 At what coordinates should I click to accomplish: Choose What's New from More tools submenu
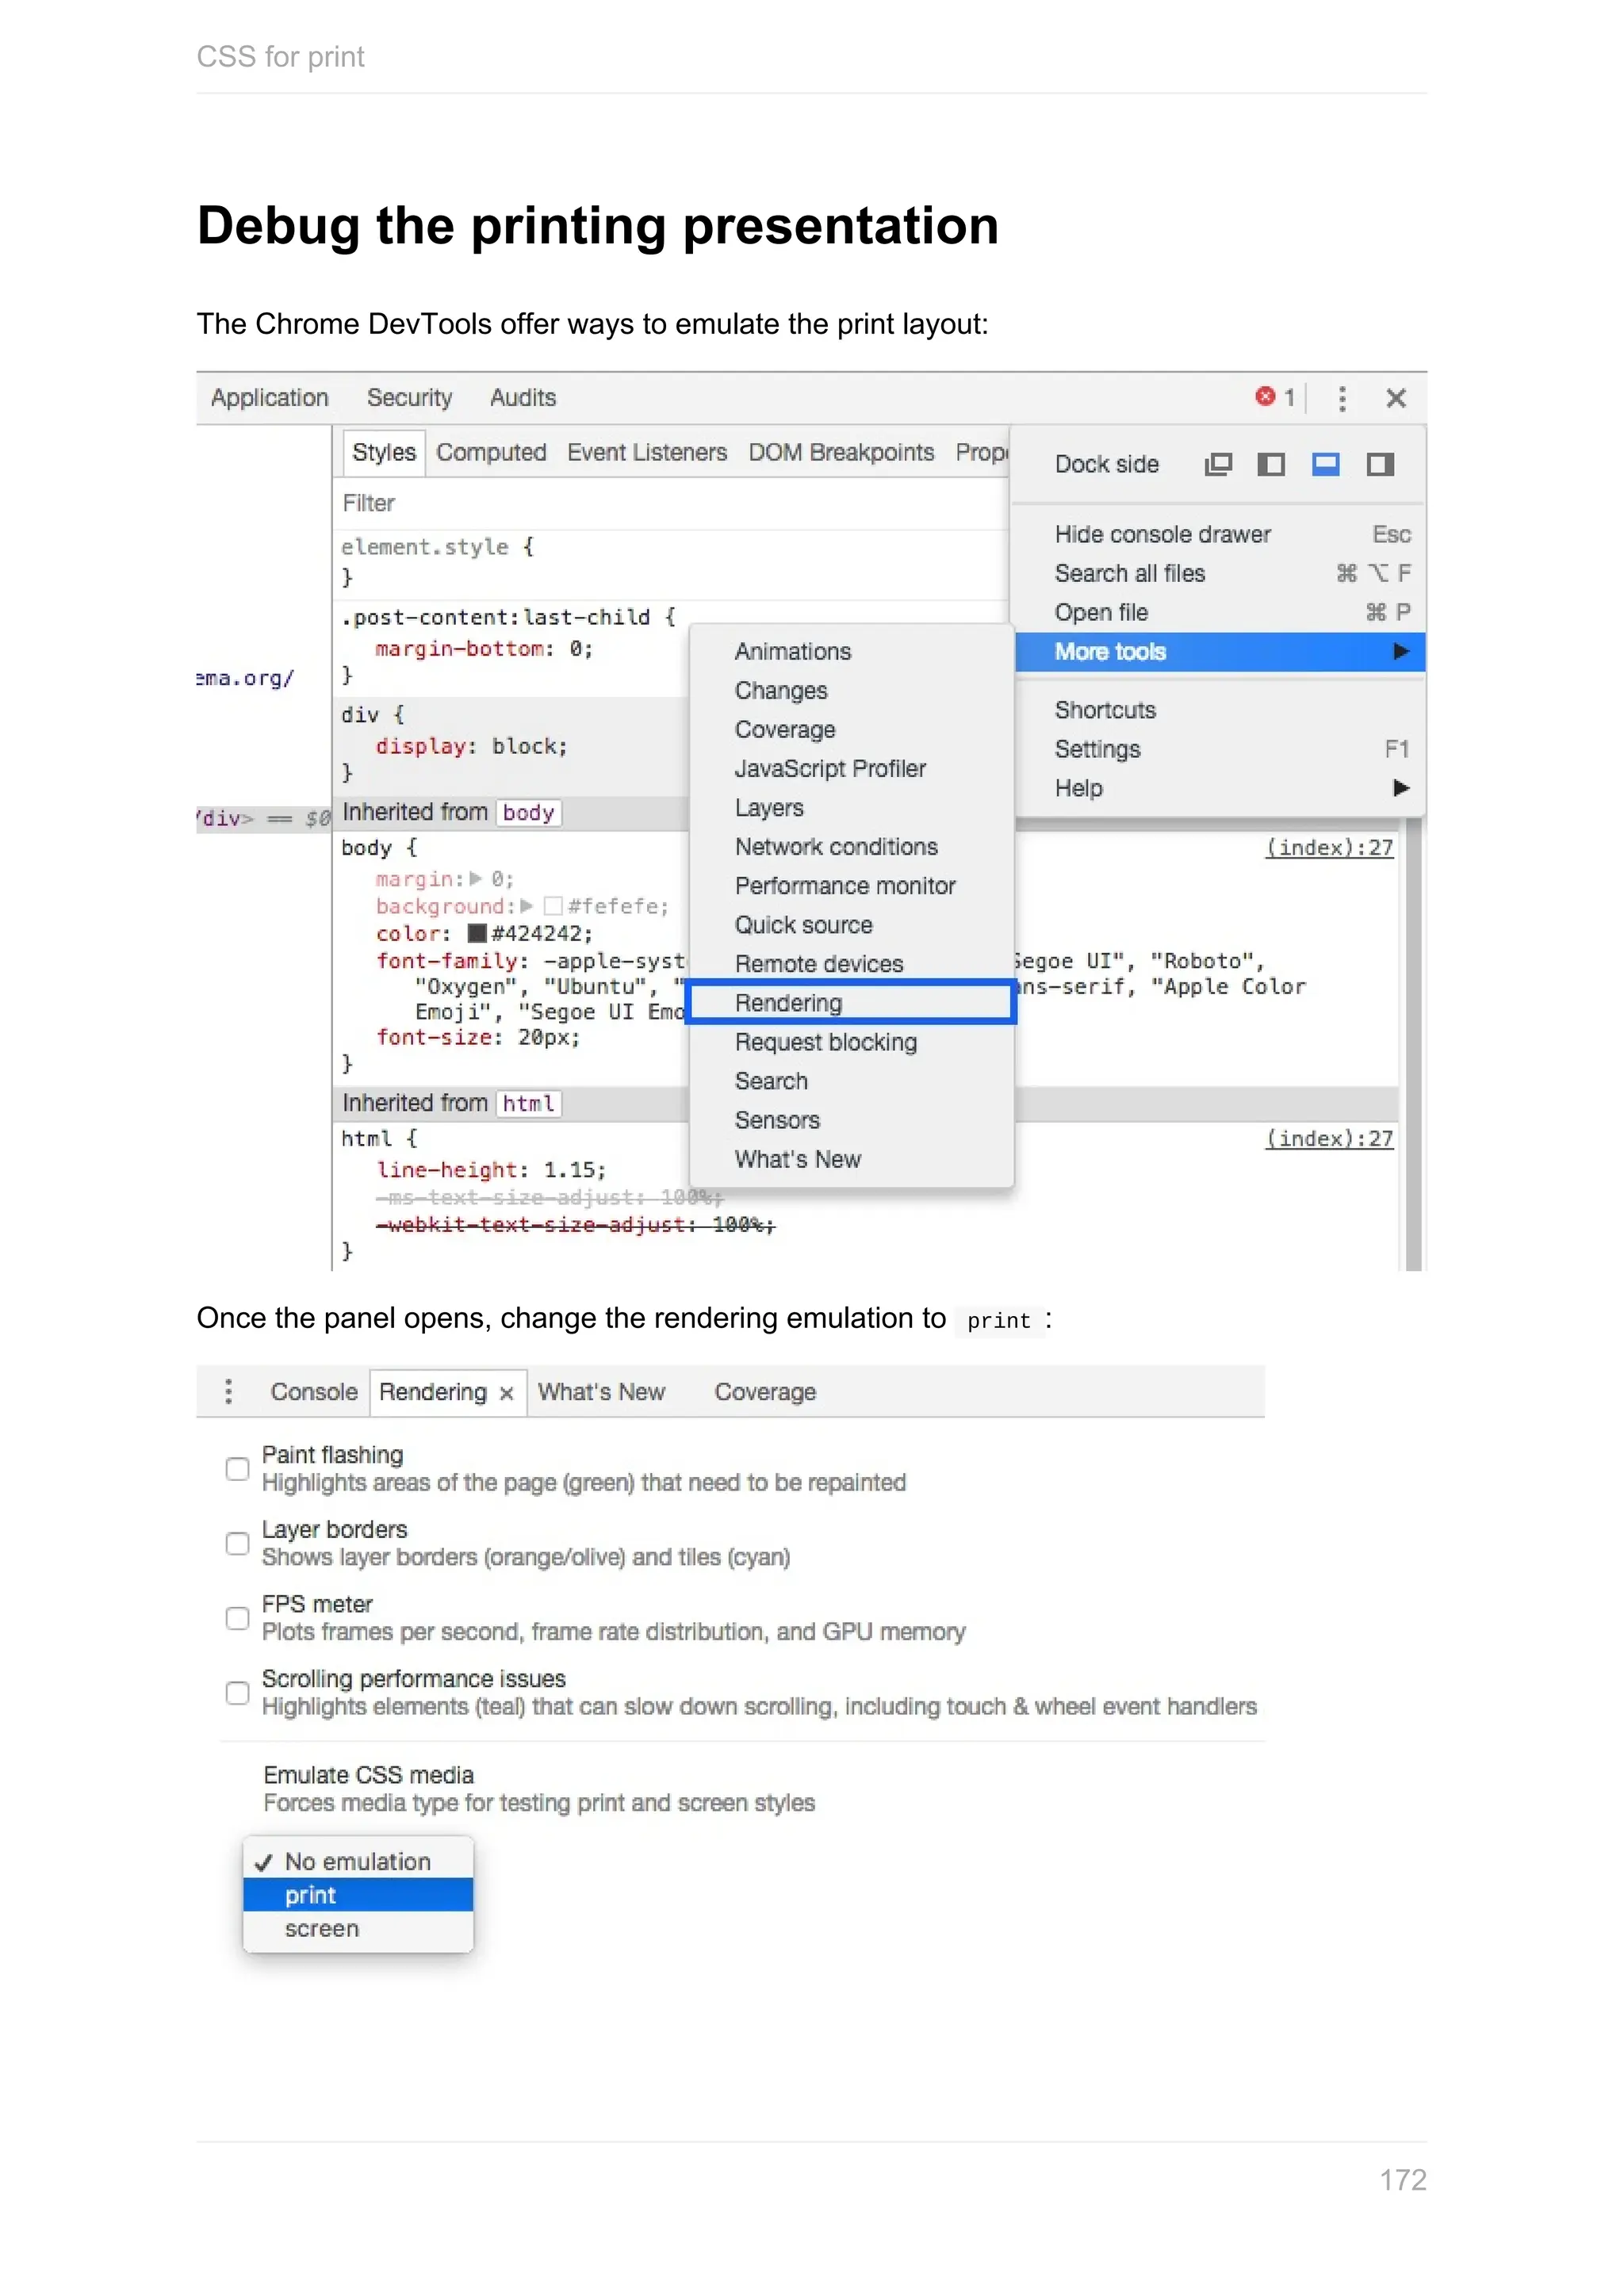coord(852,1158)
